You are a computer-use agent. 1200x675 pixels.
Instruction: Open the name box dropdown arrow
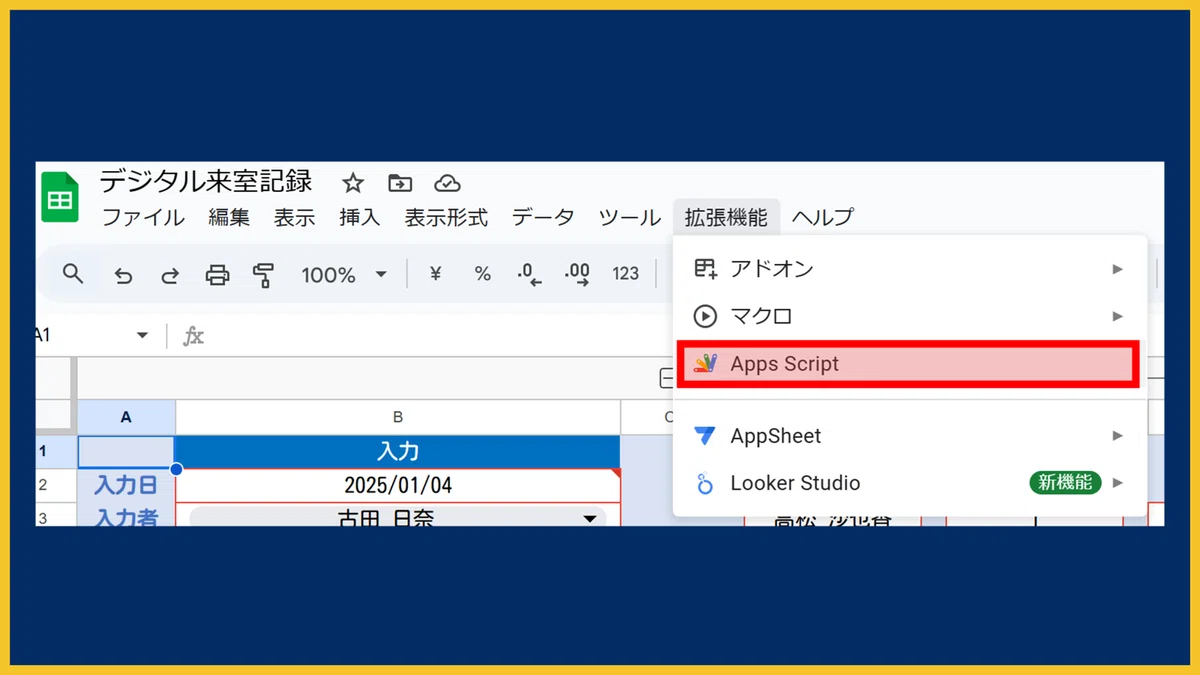click(142, 336)
